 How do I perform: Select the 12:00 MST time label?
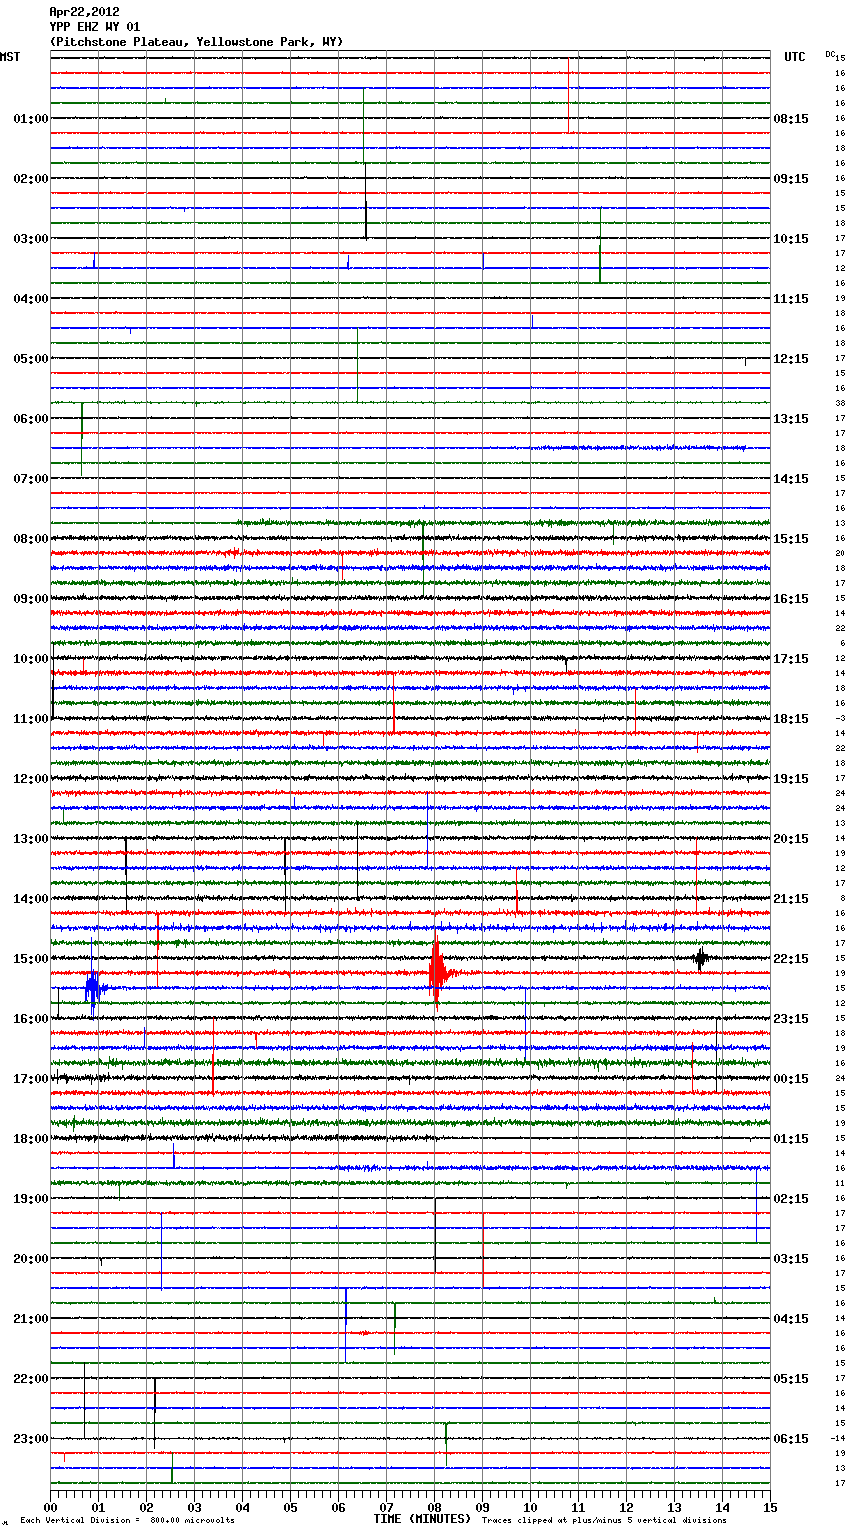click(30, 779)
